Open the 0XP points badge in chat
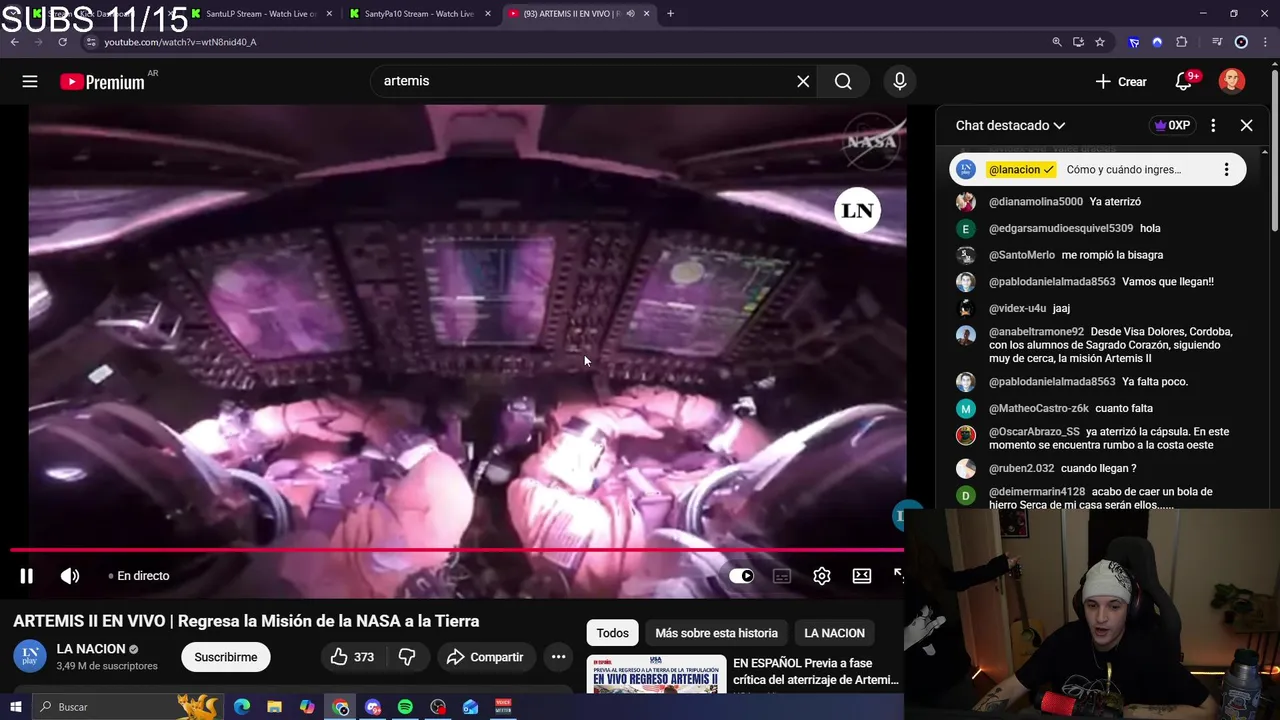The width and height of the screenshot is (1280, 720). pos(1172,126)
